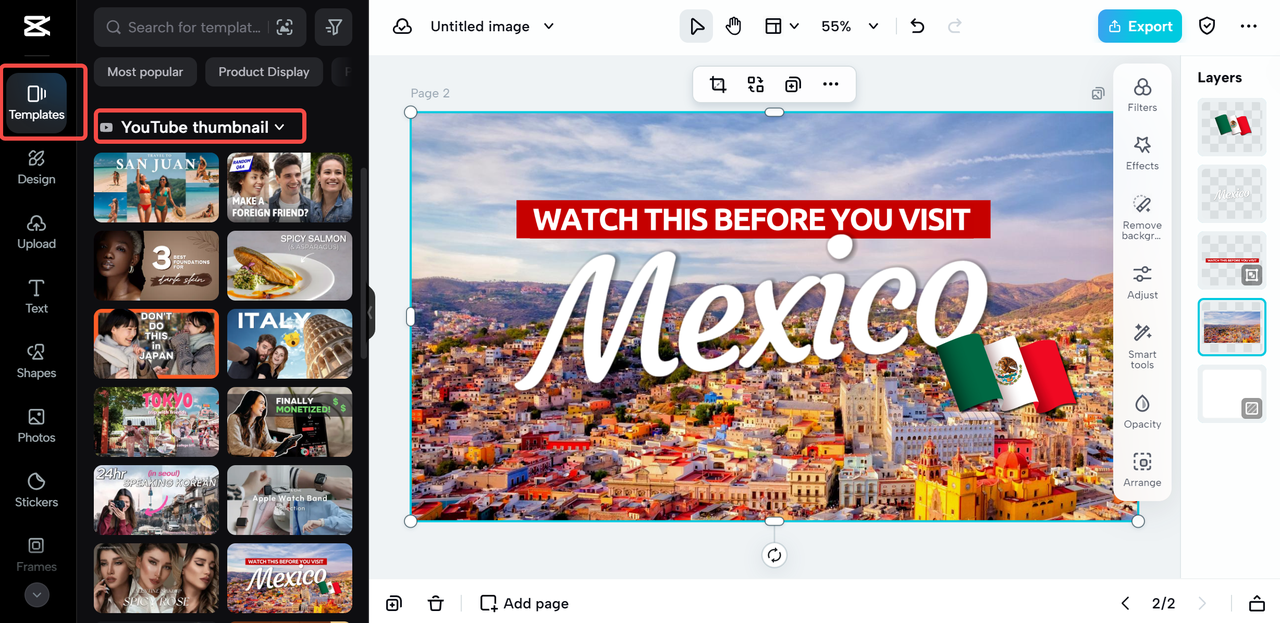Select the Product Display filter chip
1280x623 pixels.
coord(264,72)
